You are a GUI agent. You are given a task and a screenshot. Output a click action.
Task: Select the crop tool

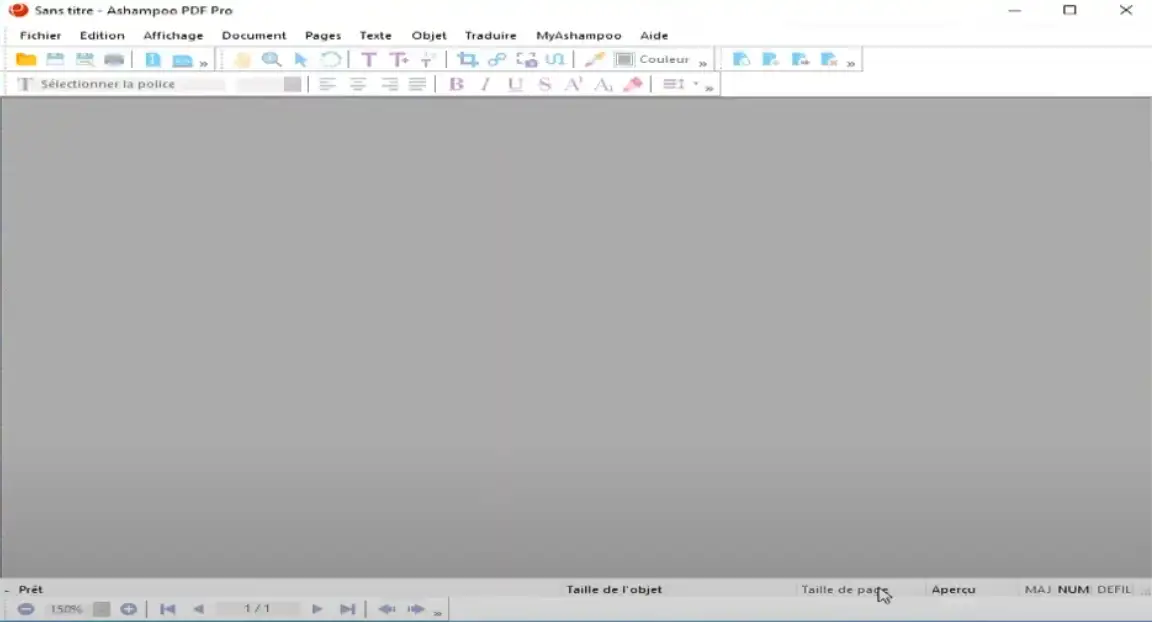coord(467,60)
